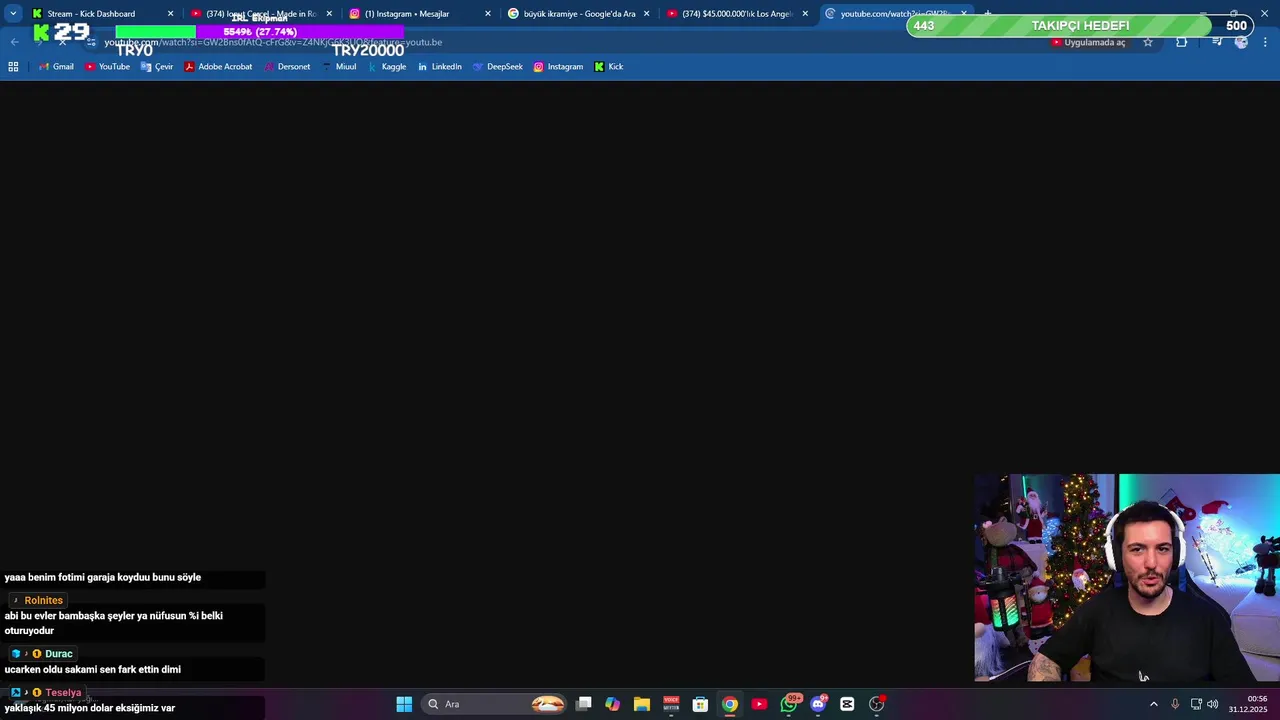Go back with the browser back arrow
This screenshot has width=1280, height=720.
coord(14,42)
